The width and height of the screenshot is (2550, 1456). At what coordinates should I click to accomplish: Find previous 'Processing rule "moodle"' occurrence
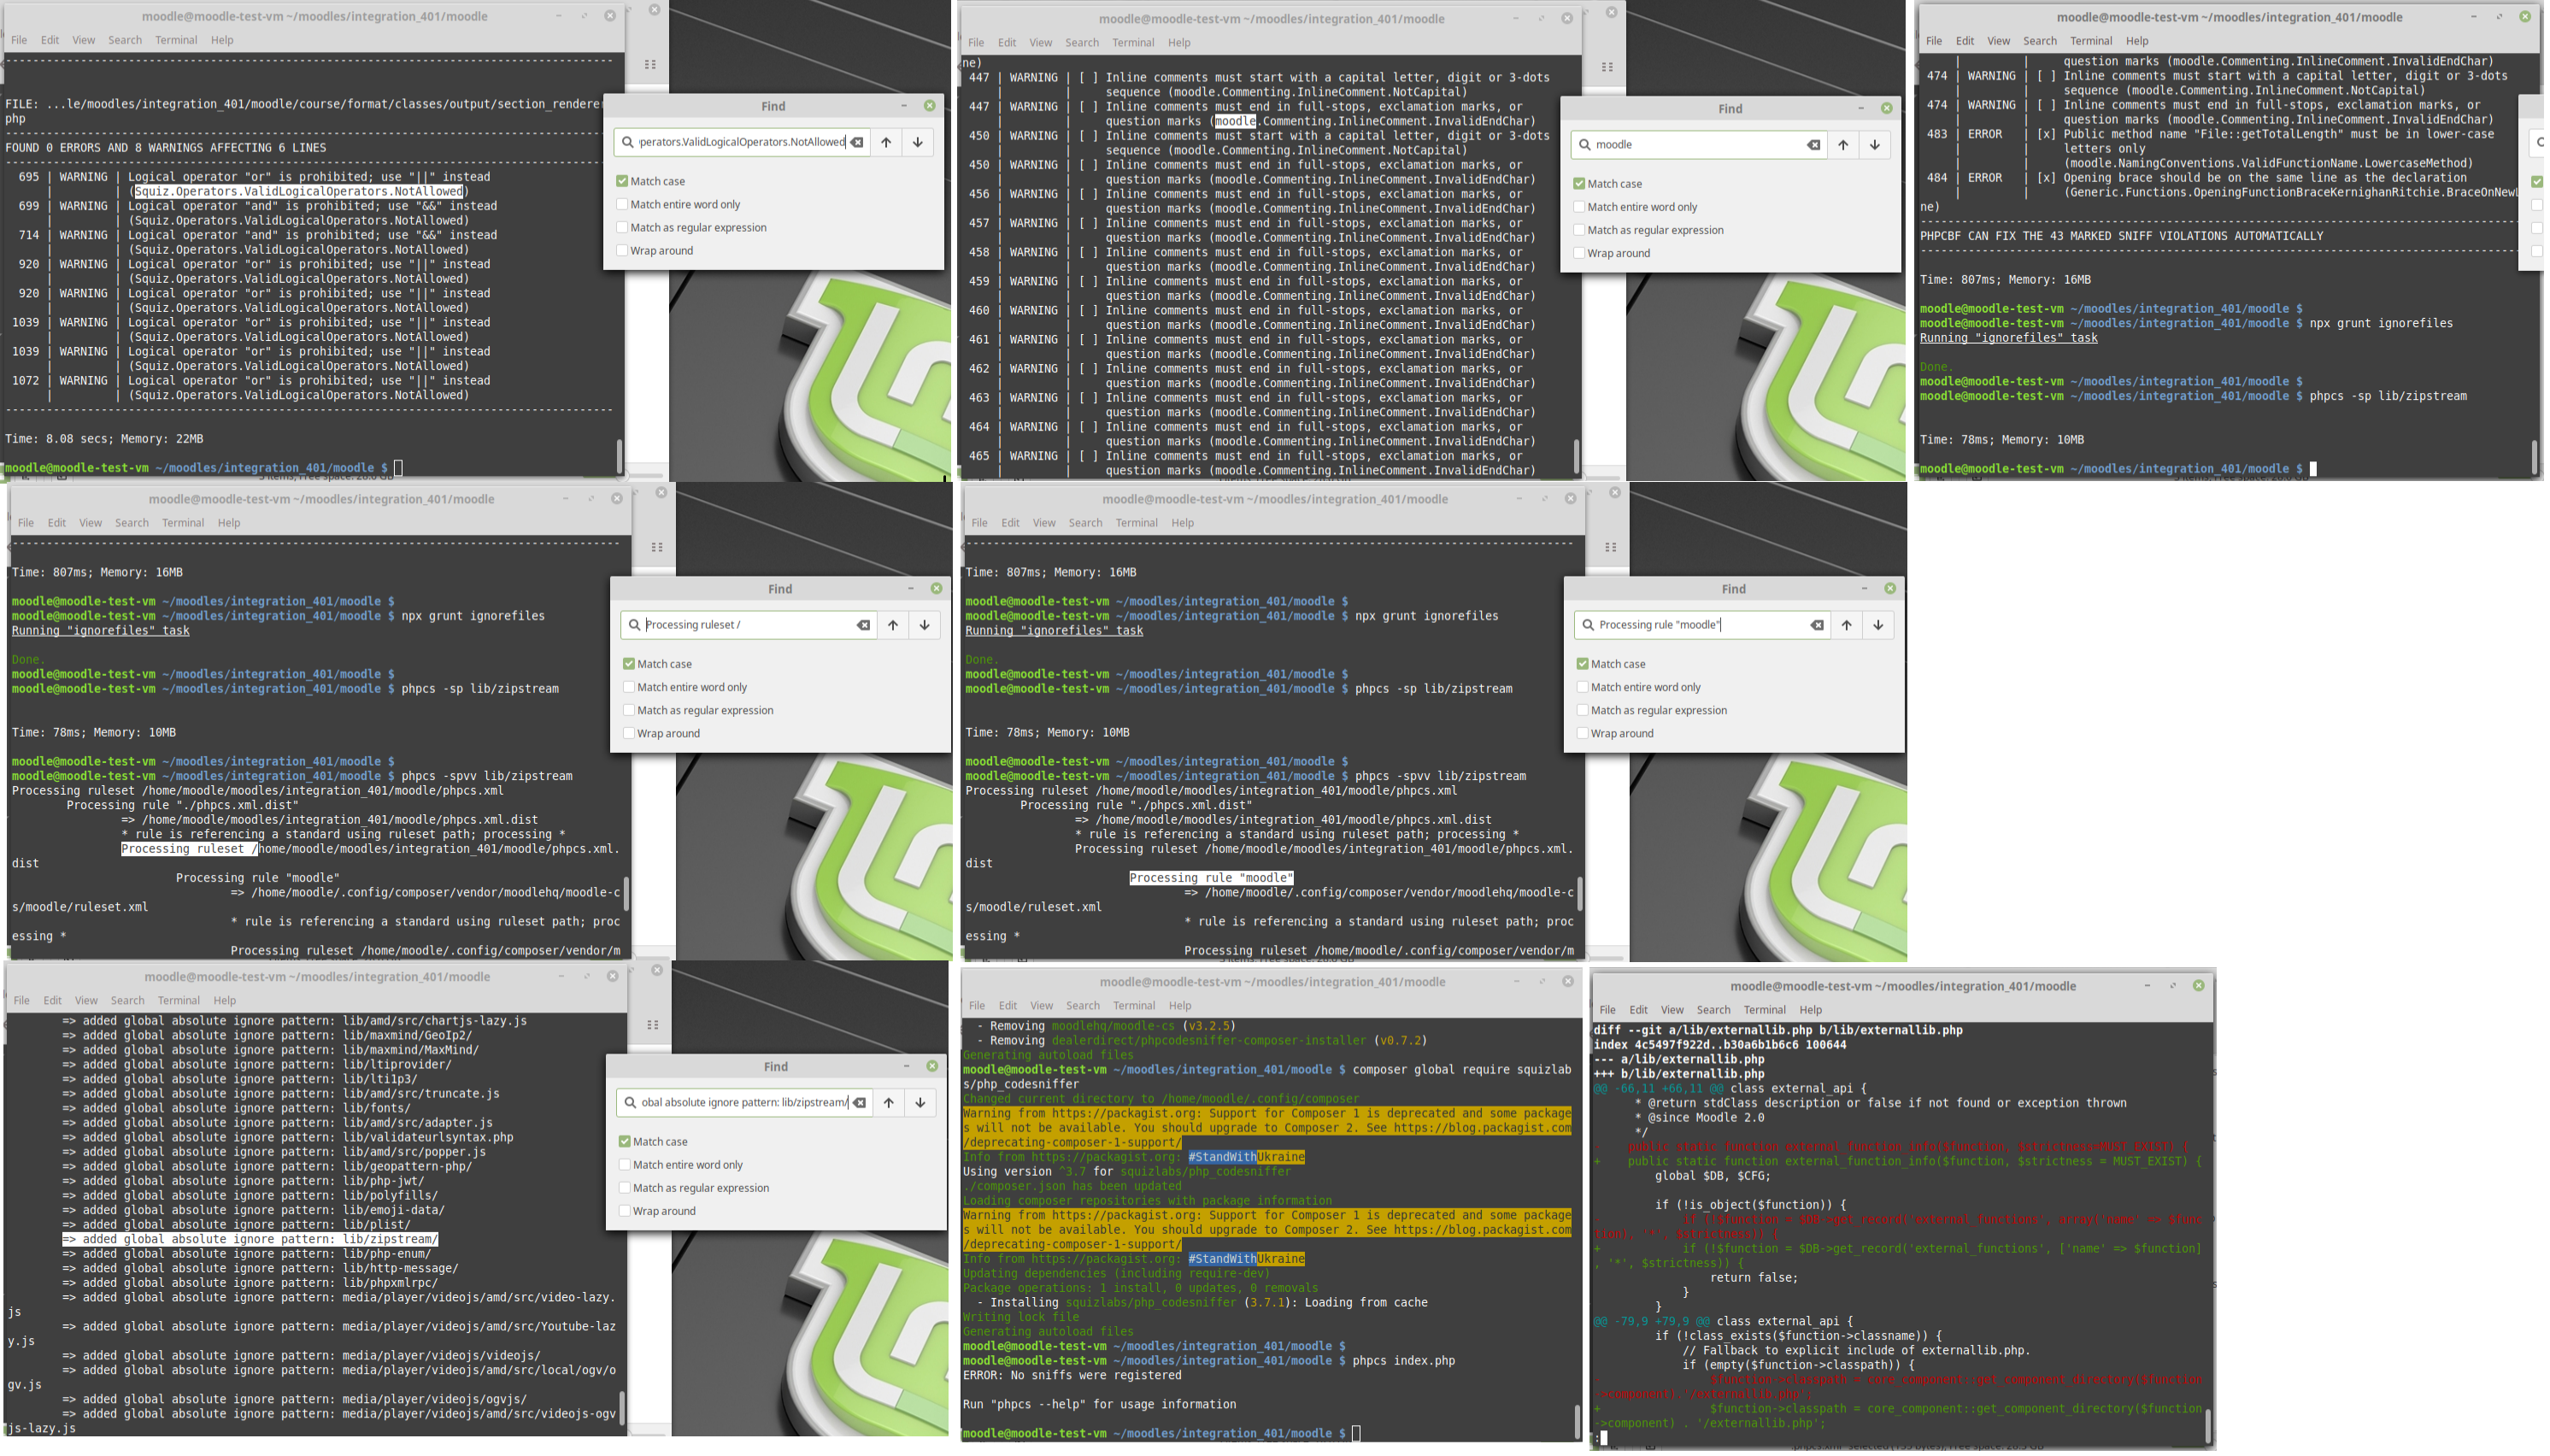click(x=1847, y=625)
